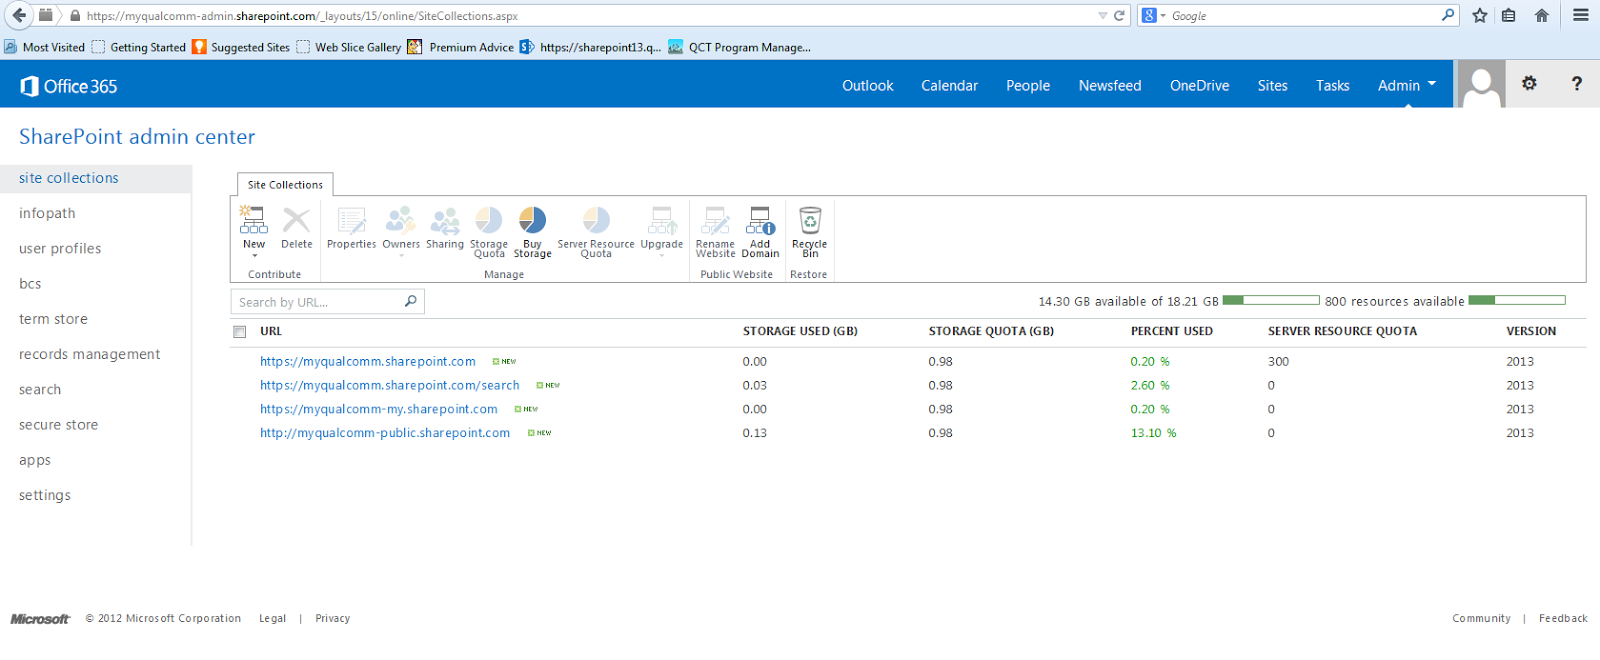The width and height of the screenshot is (1600, 660).
Task: Click the browser address bar URL
Action: [x=302, y=16]
